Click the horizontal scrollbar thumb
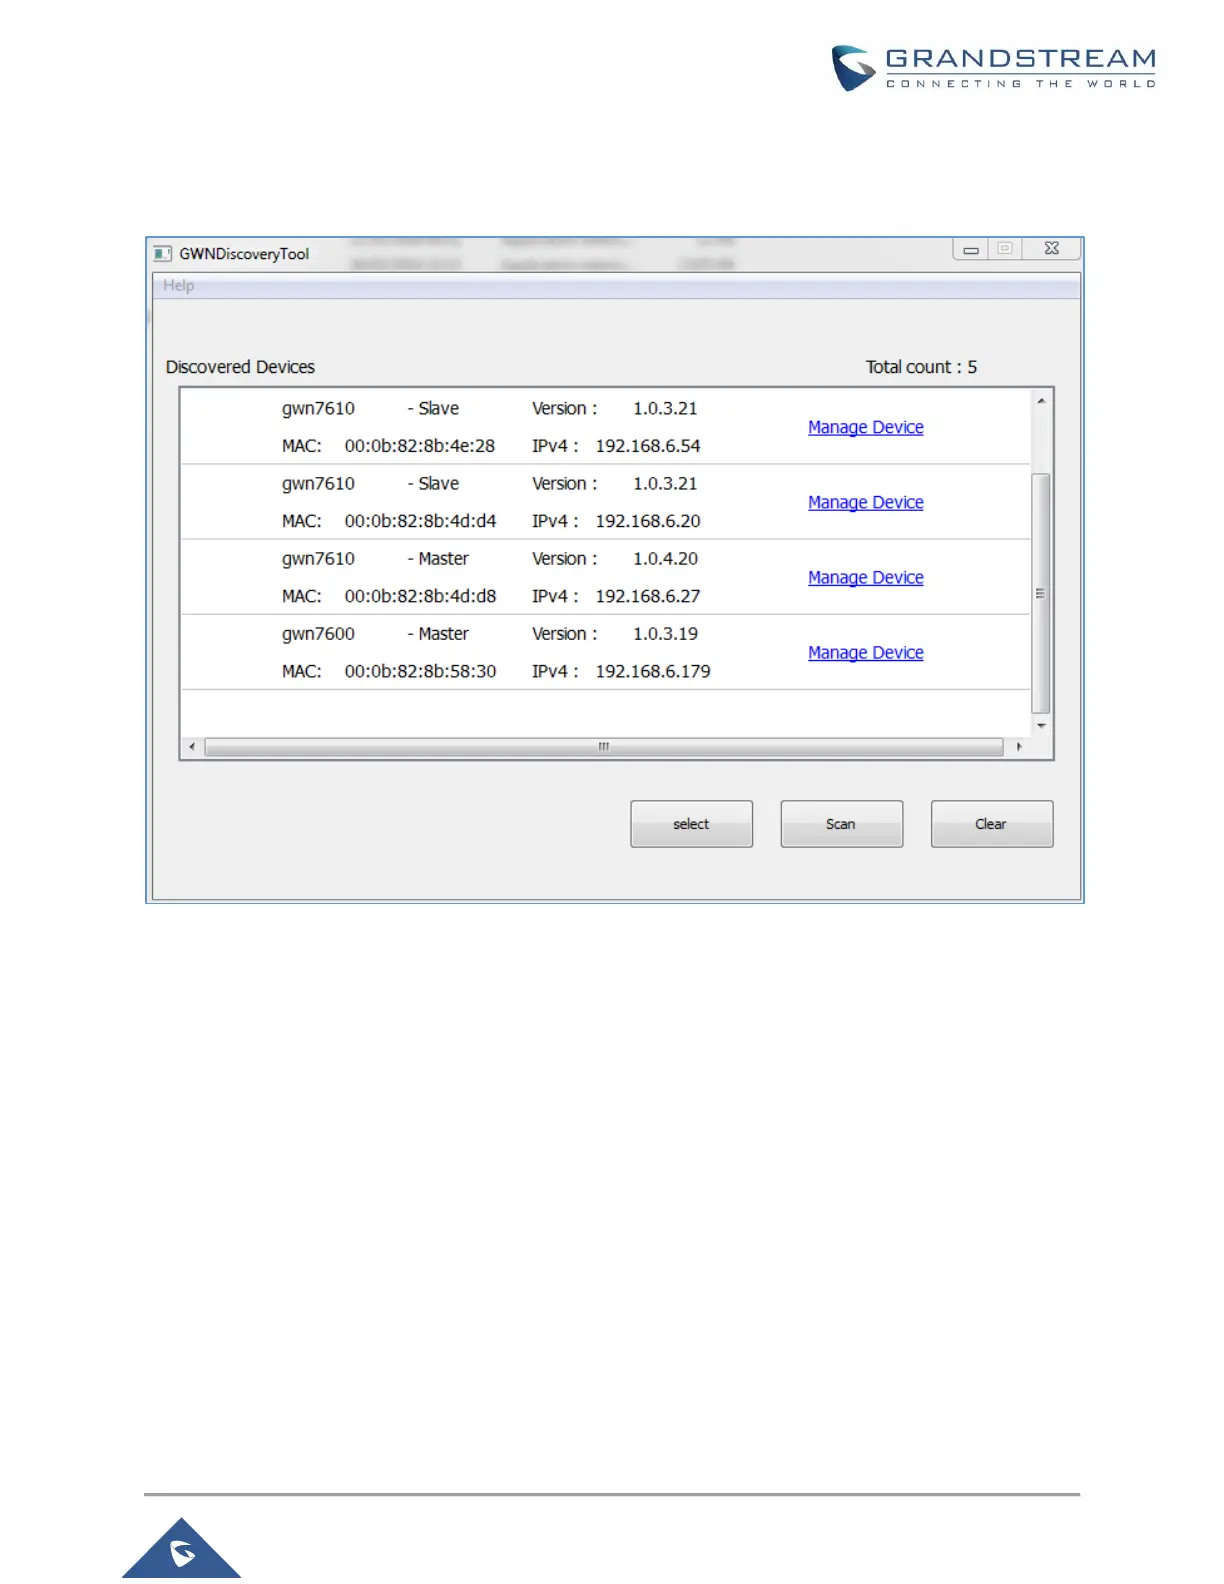The height and width of the screenshot is (1584, 1224). [604, 747]
